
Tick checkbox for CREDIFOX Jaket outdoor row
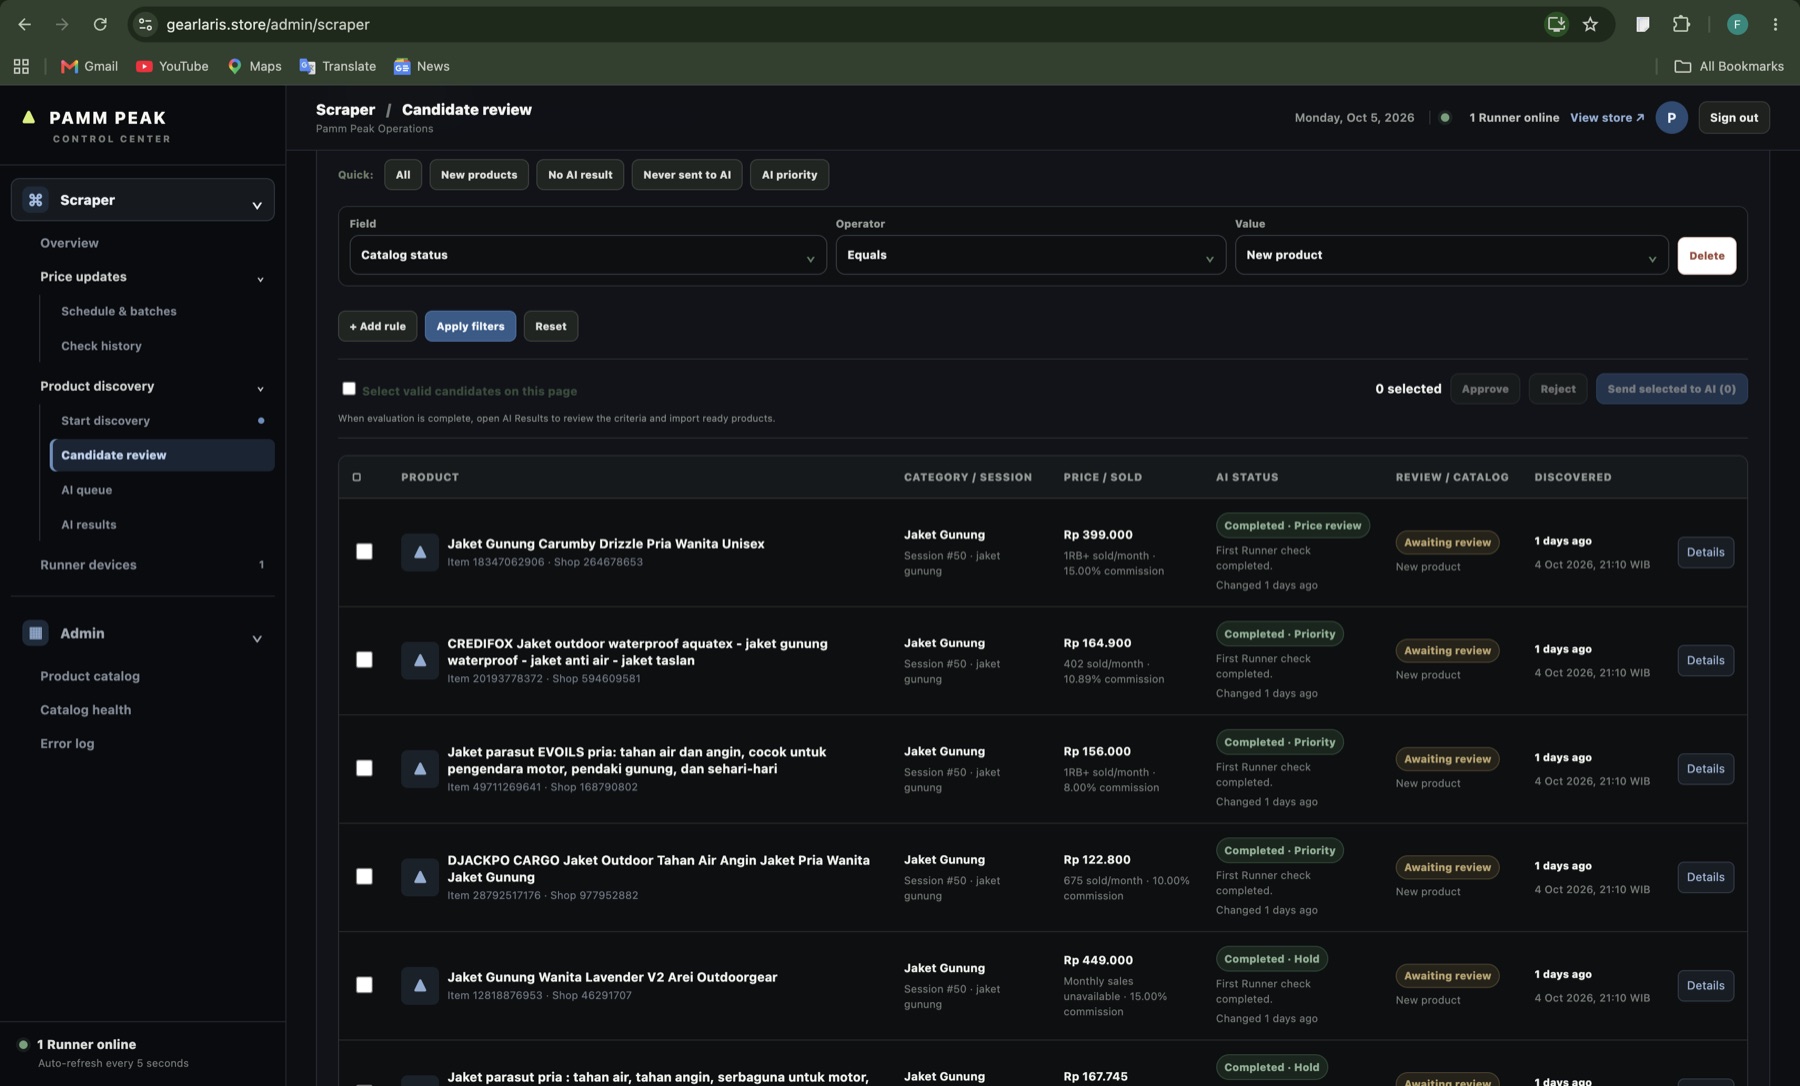(364, 660)
